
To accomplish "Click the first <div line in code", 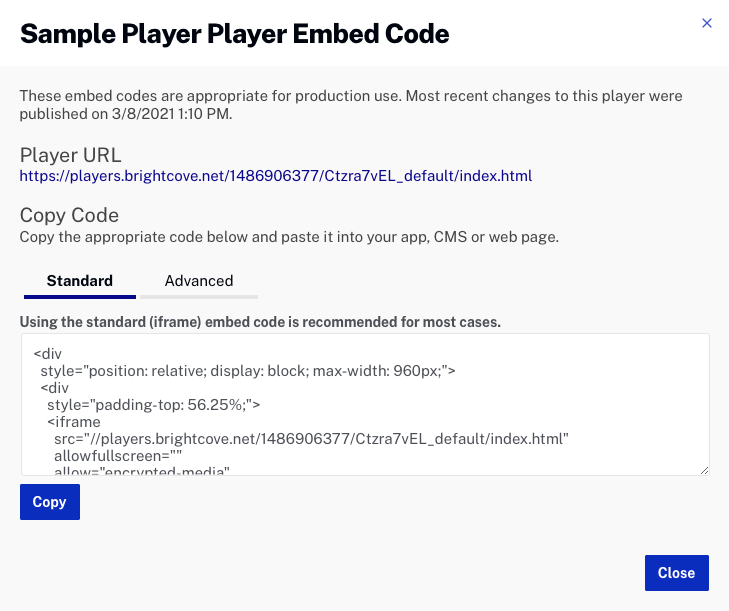I will pos(47,354).
